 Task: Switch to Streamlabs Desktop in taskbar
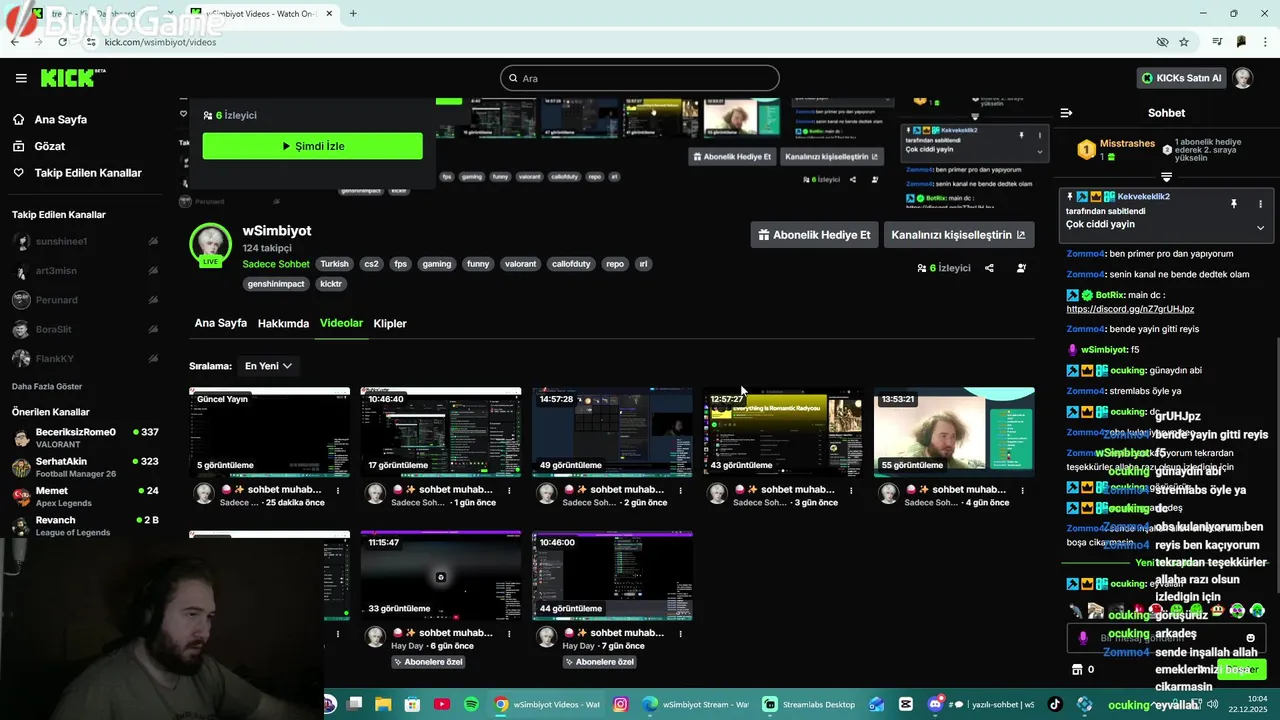click(809, 704)
